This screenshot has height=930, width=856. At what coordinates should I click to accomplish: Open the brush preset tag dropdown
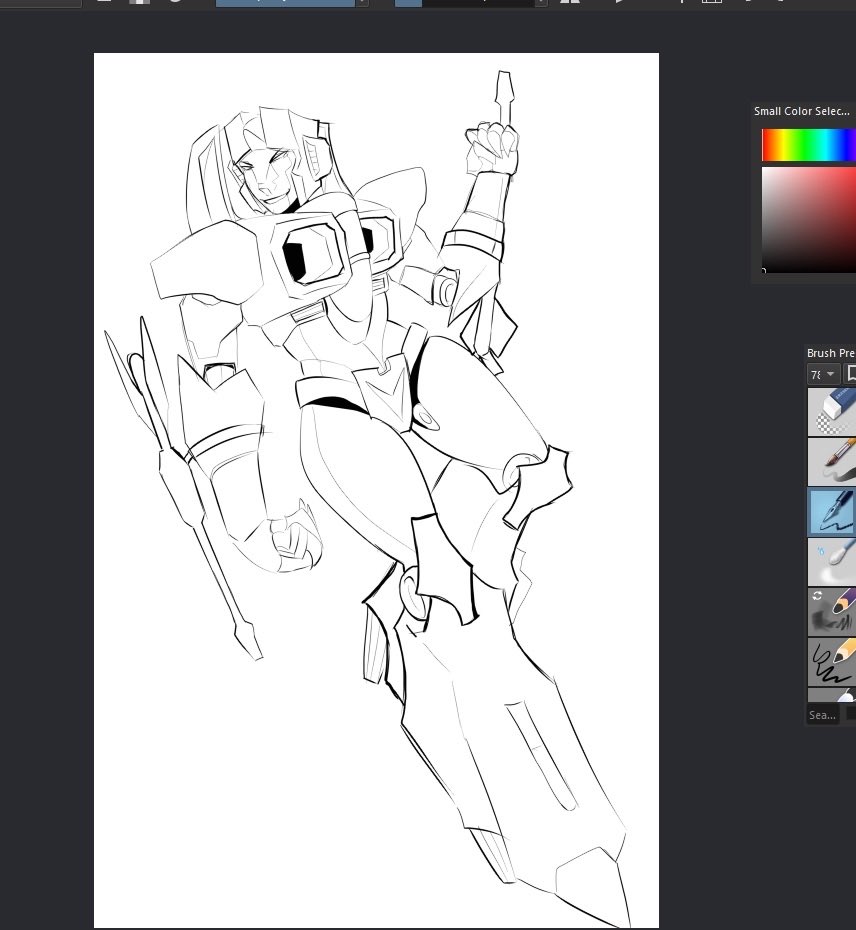(x=822, y=374)
